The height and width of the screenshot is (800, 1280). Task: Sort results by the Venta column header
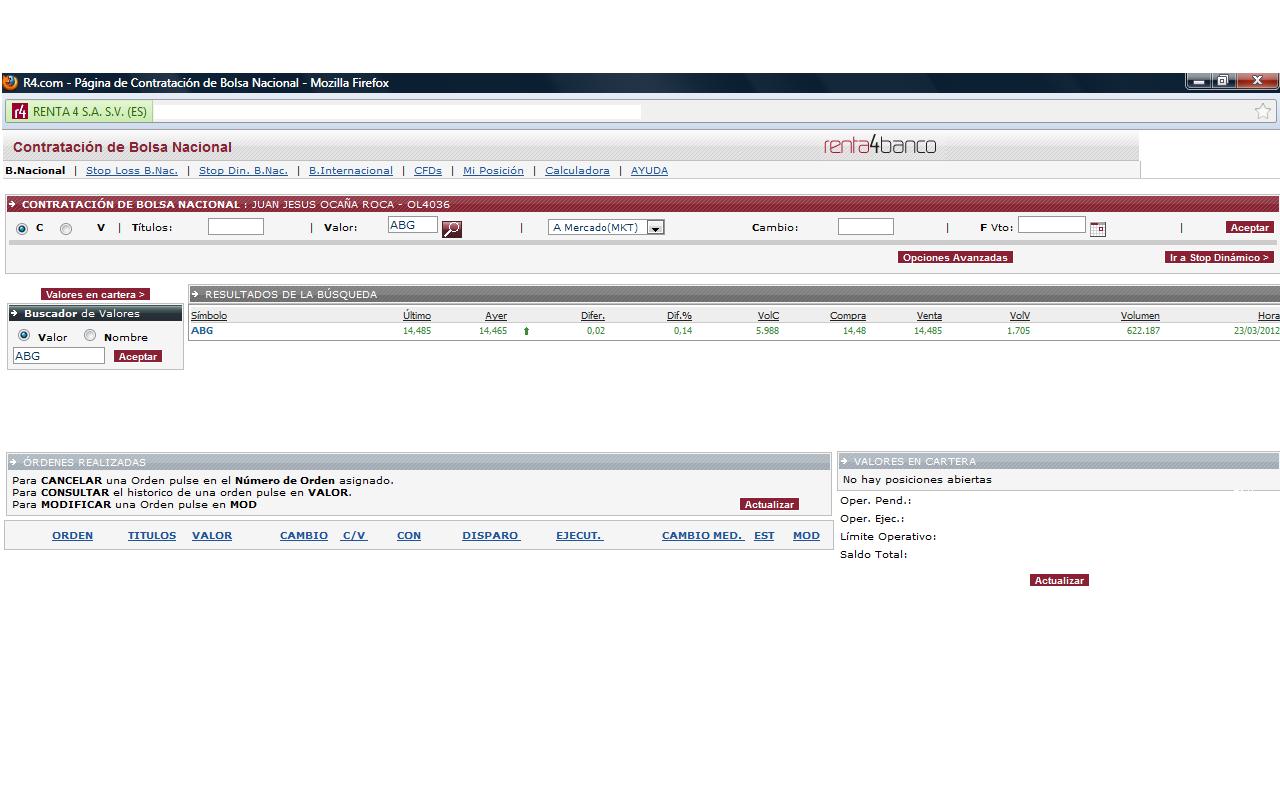pyautogui.click(x=929, y=316)
